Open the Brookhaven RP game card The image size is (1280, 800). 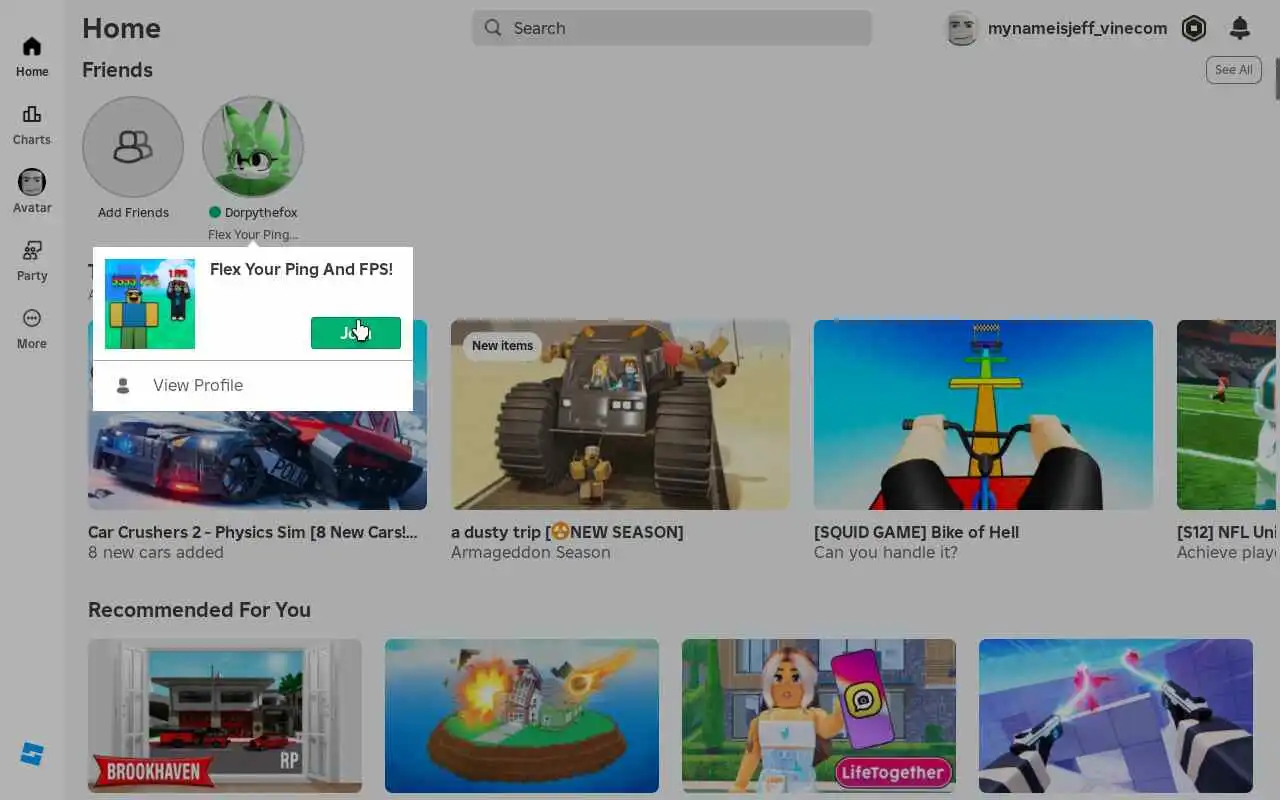tap(225, 716)
